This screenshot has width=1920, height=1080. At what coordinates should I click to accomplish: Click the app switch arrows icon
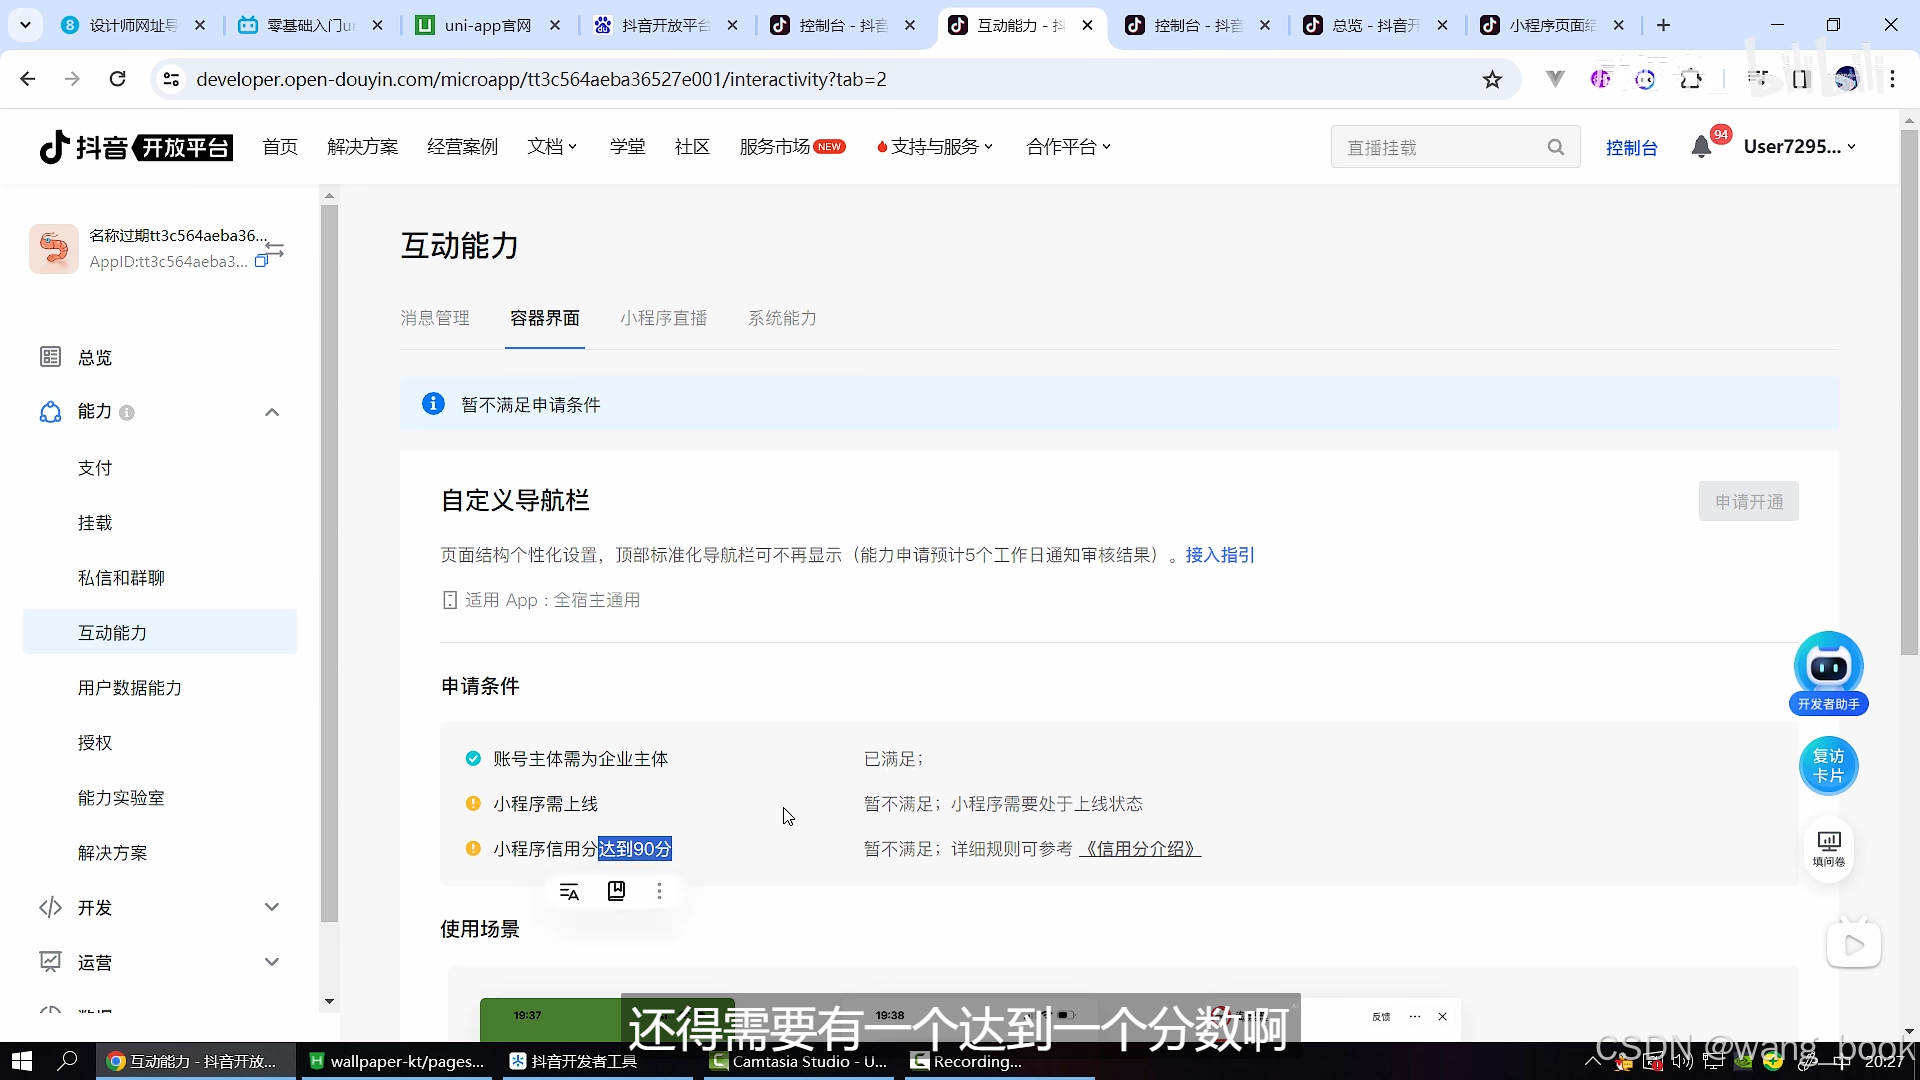275,248
